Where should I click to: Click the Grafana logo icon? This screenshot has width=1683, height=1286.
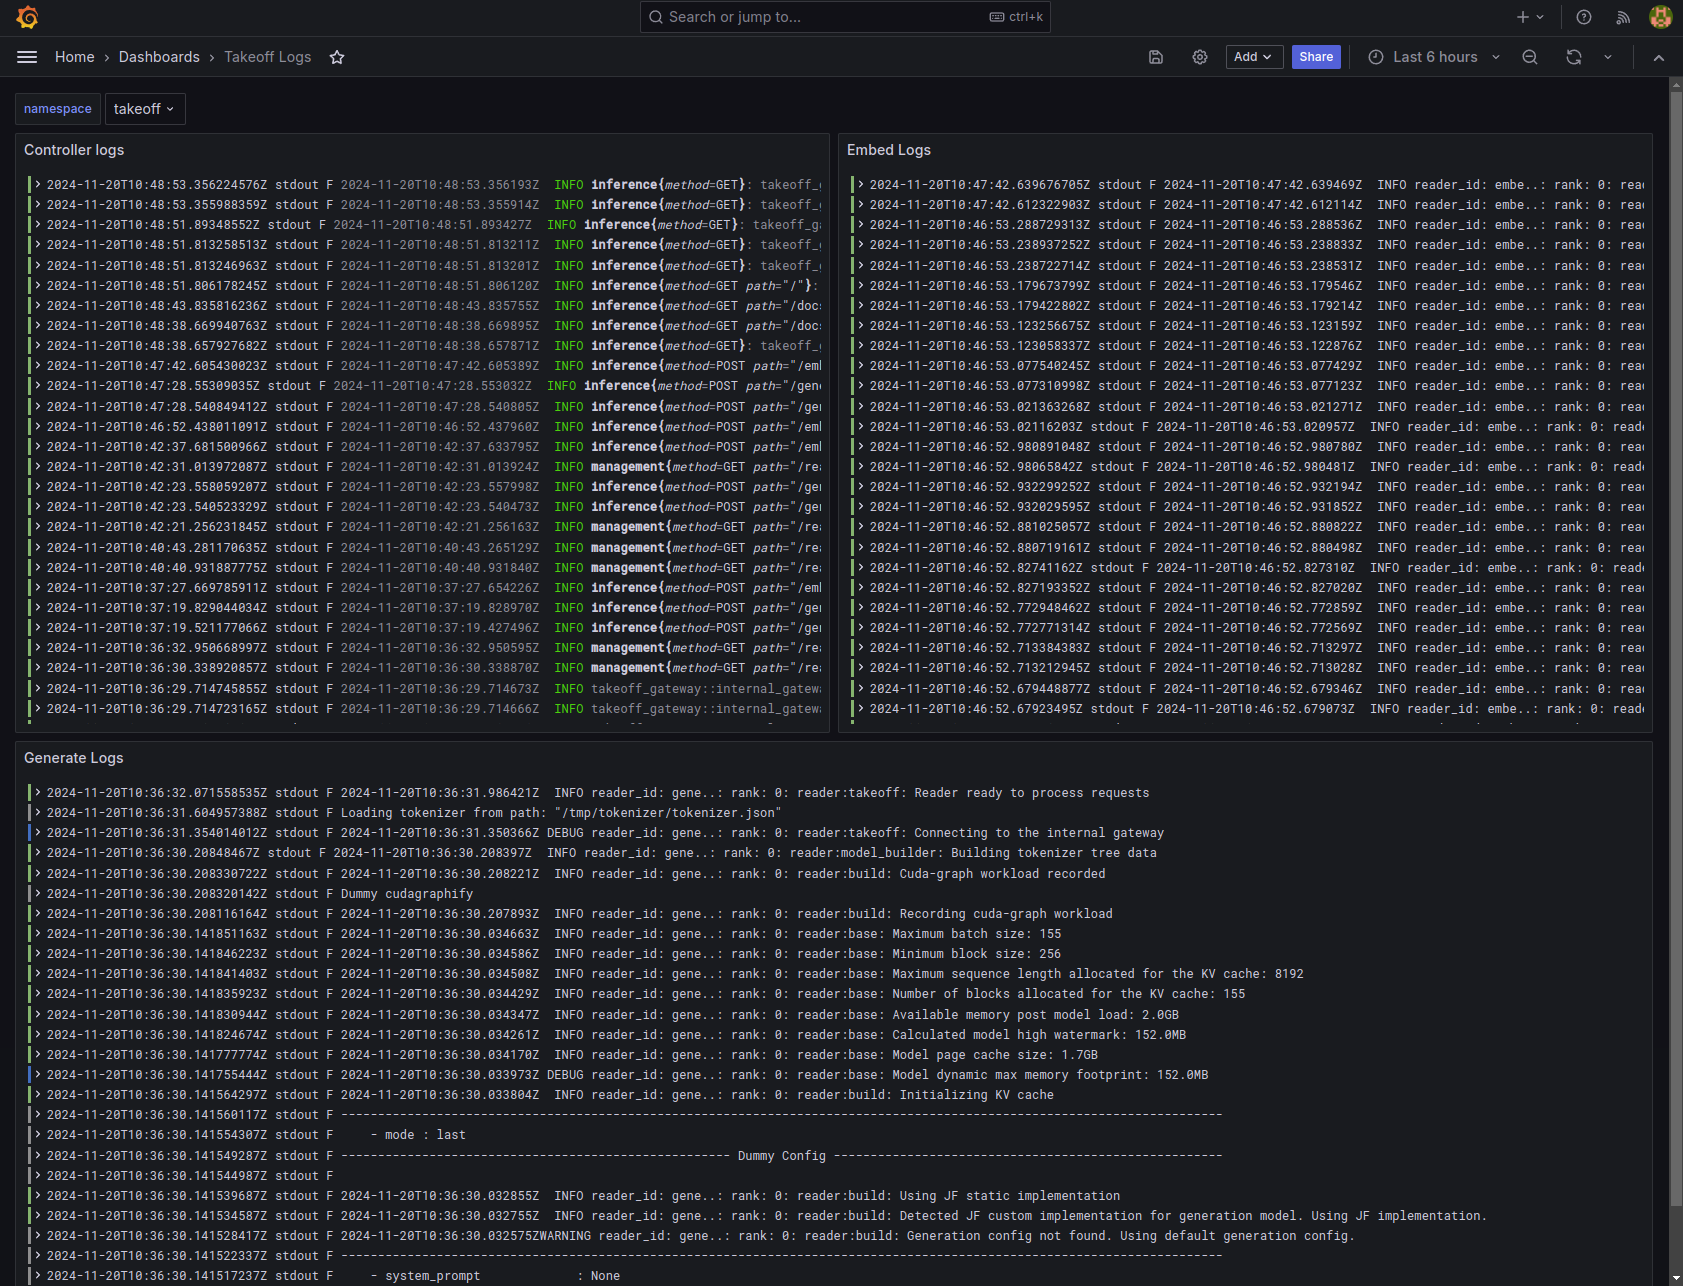click(x=27, y=17)
